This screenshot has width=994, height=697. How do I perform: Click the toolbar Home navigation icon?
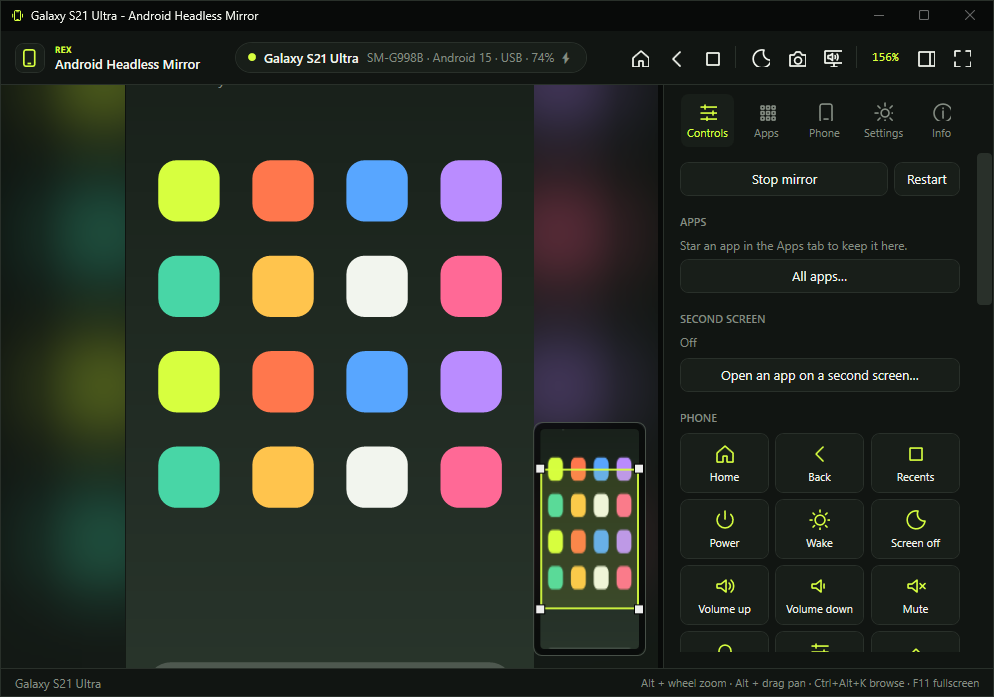(640, 58)
